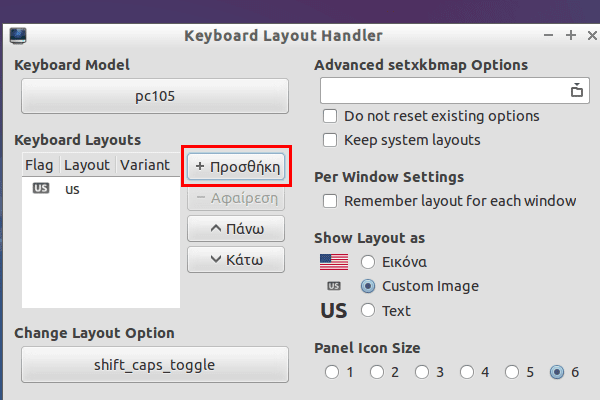Move layout down with Κάτω button
Image resolution: width=600 pixels, height=400 pixels.
(236, 260)
